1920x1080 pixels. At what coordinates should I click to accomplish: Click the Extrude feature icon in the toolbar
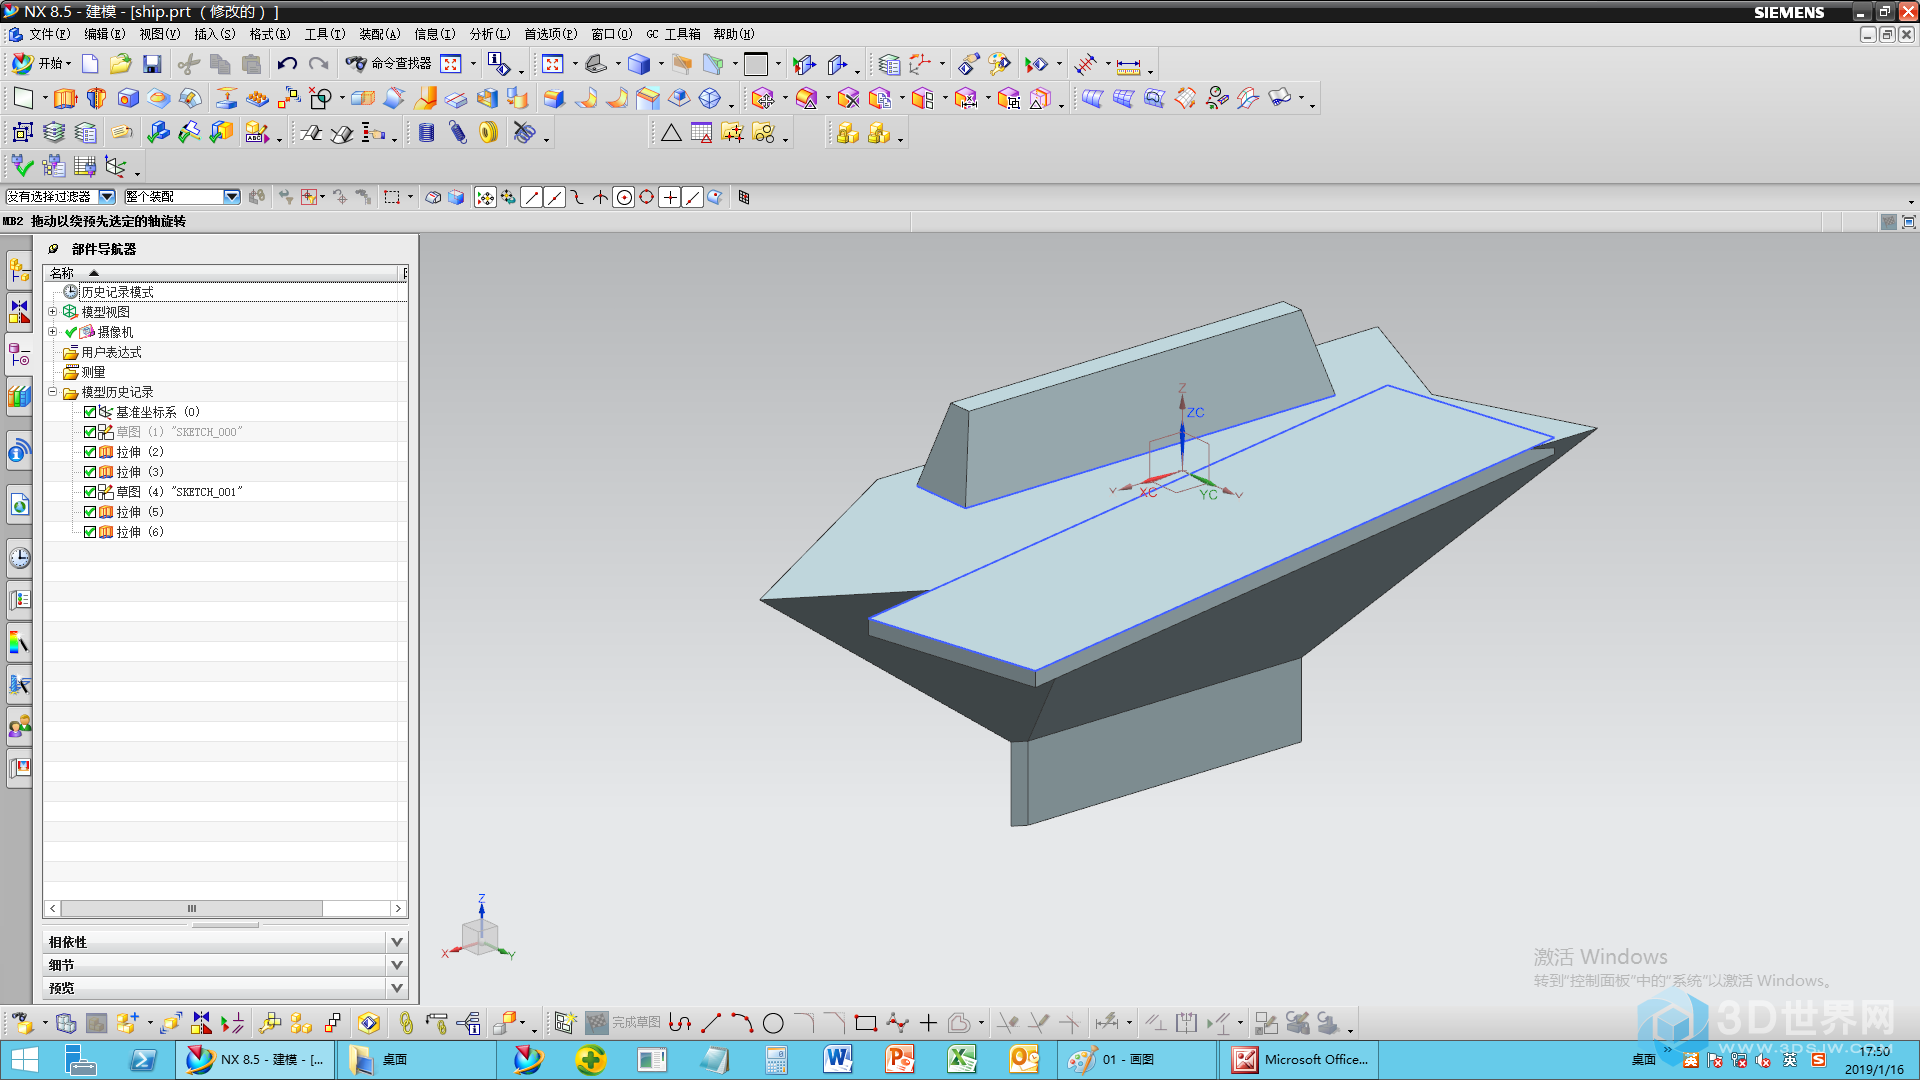click(65, 98)
